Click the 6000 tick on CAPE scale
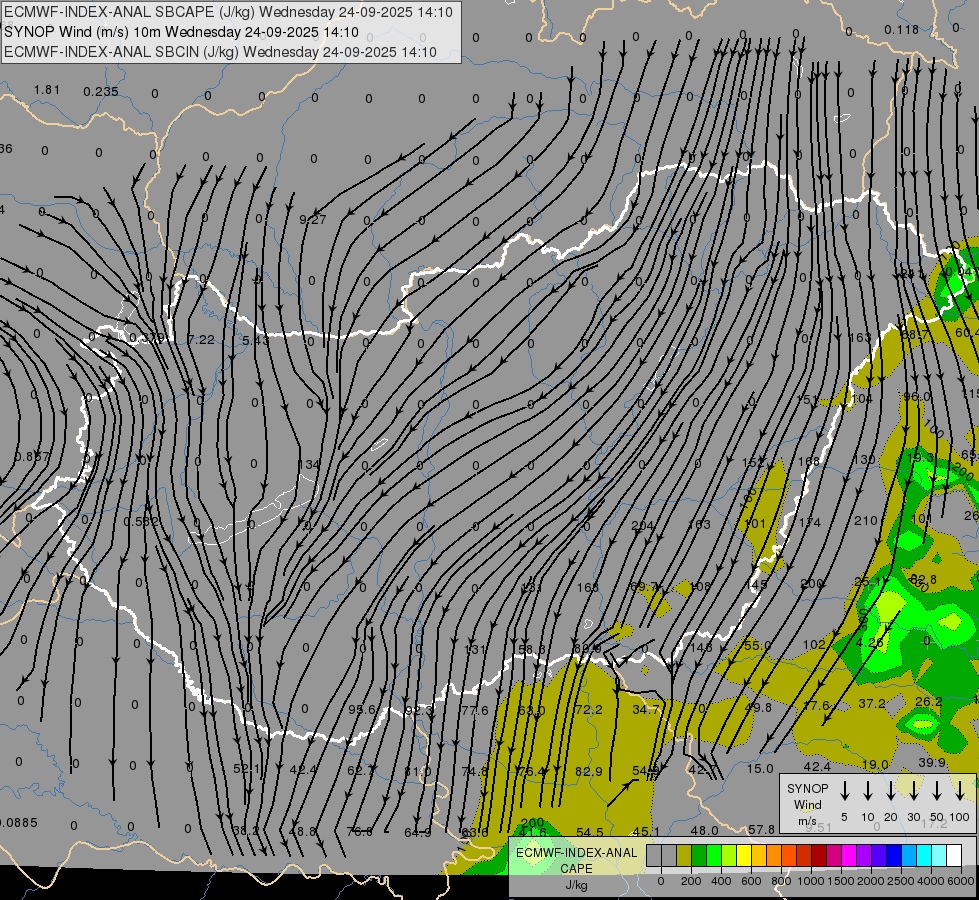Image resolution: width=979 pixels, height=900 pixels. click(x=962, y=881)
